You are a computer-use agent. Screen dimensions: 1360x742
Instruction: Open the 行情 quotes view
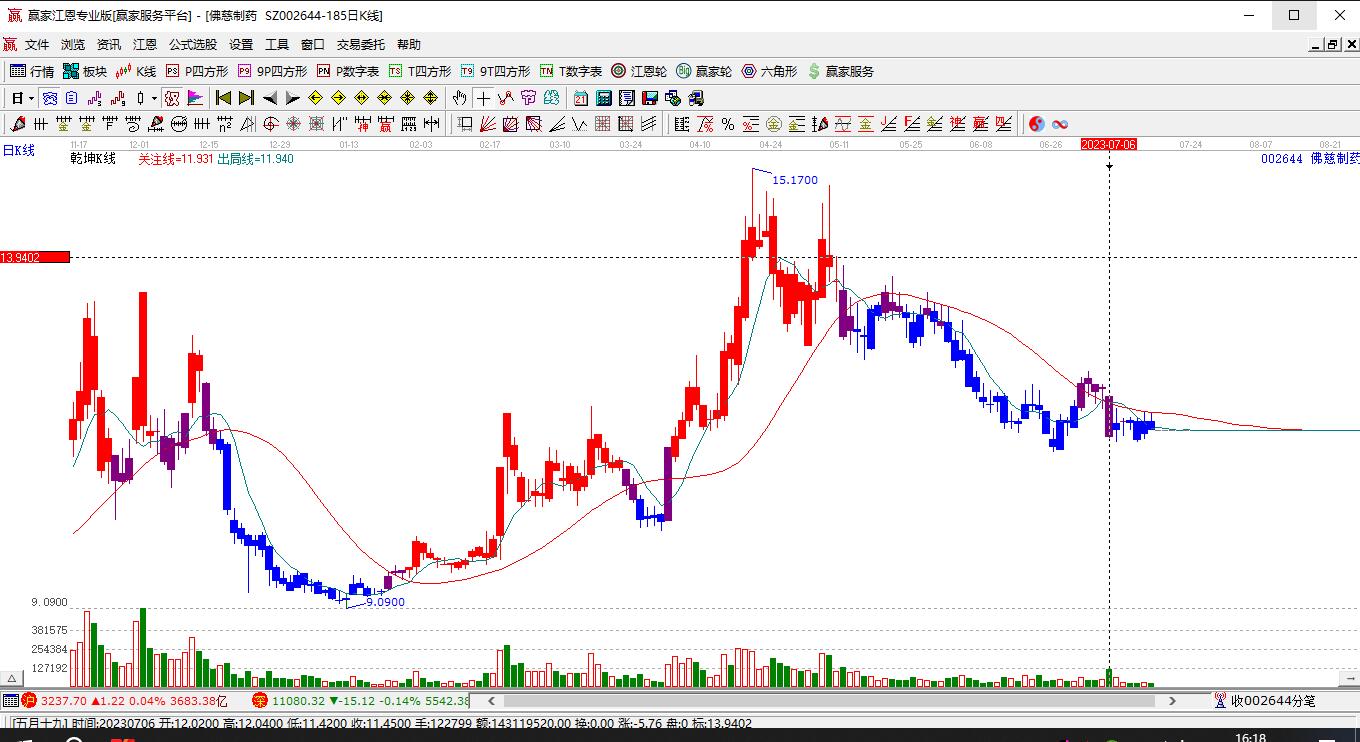coord(32,71)
